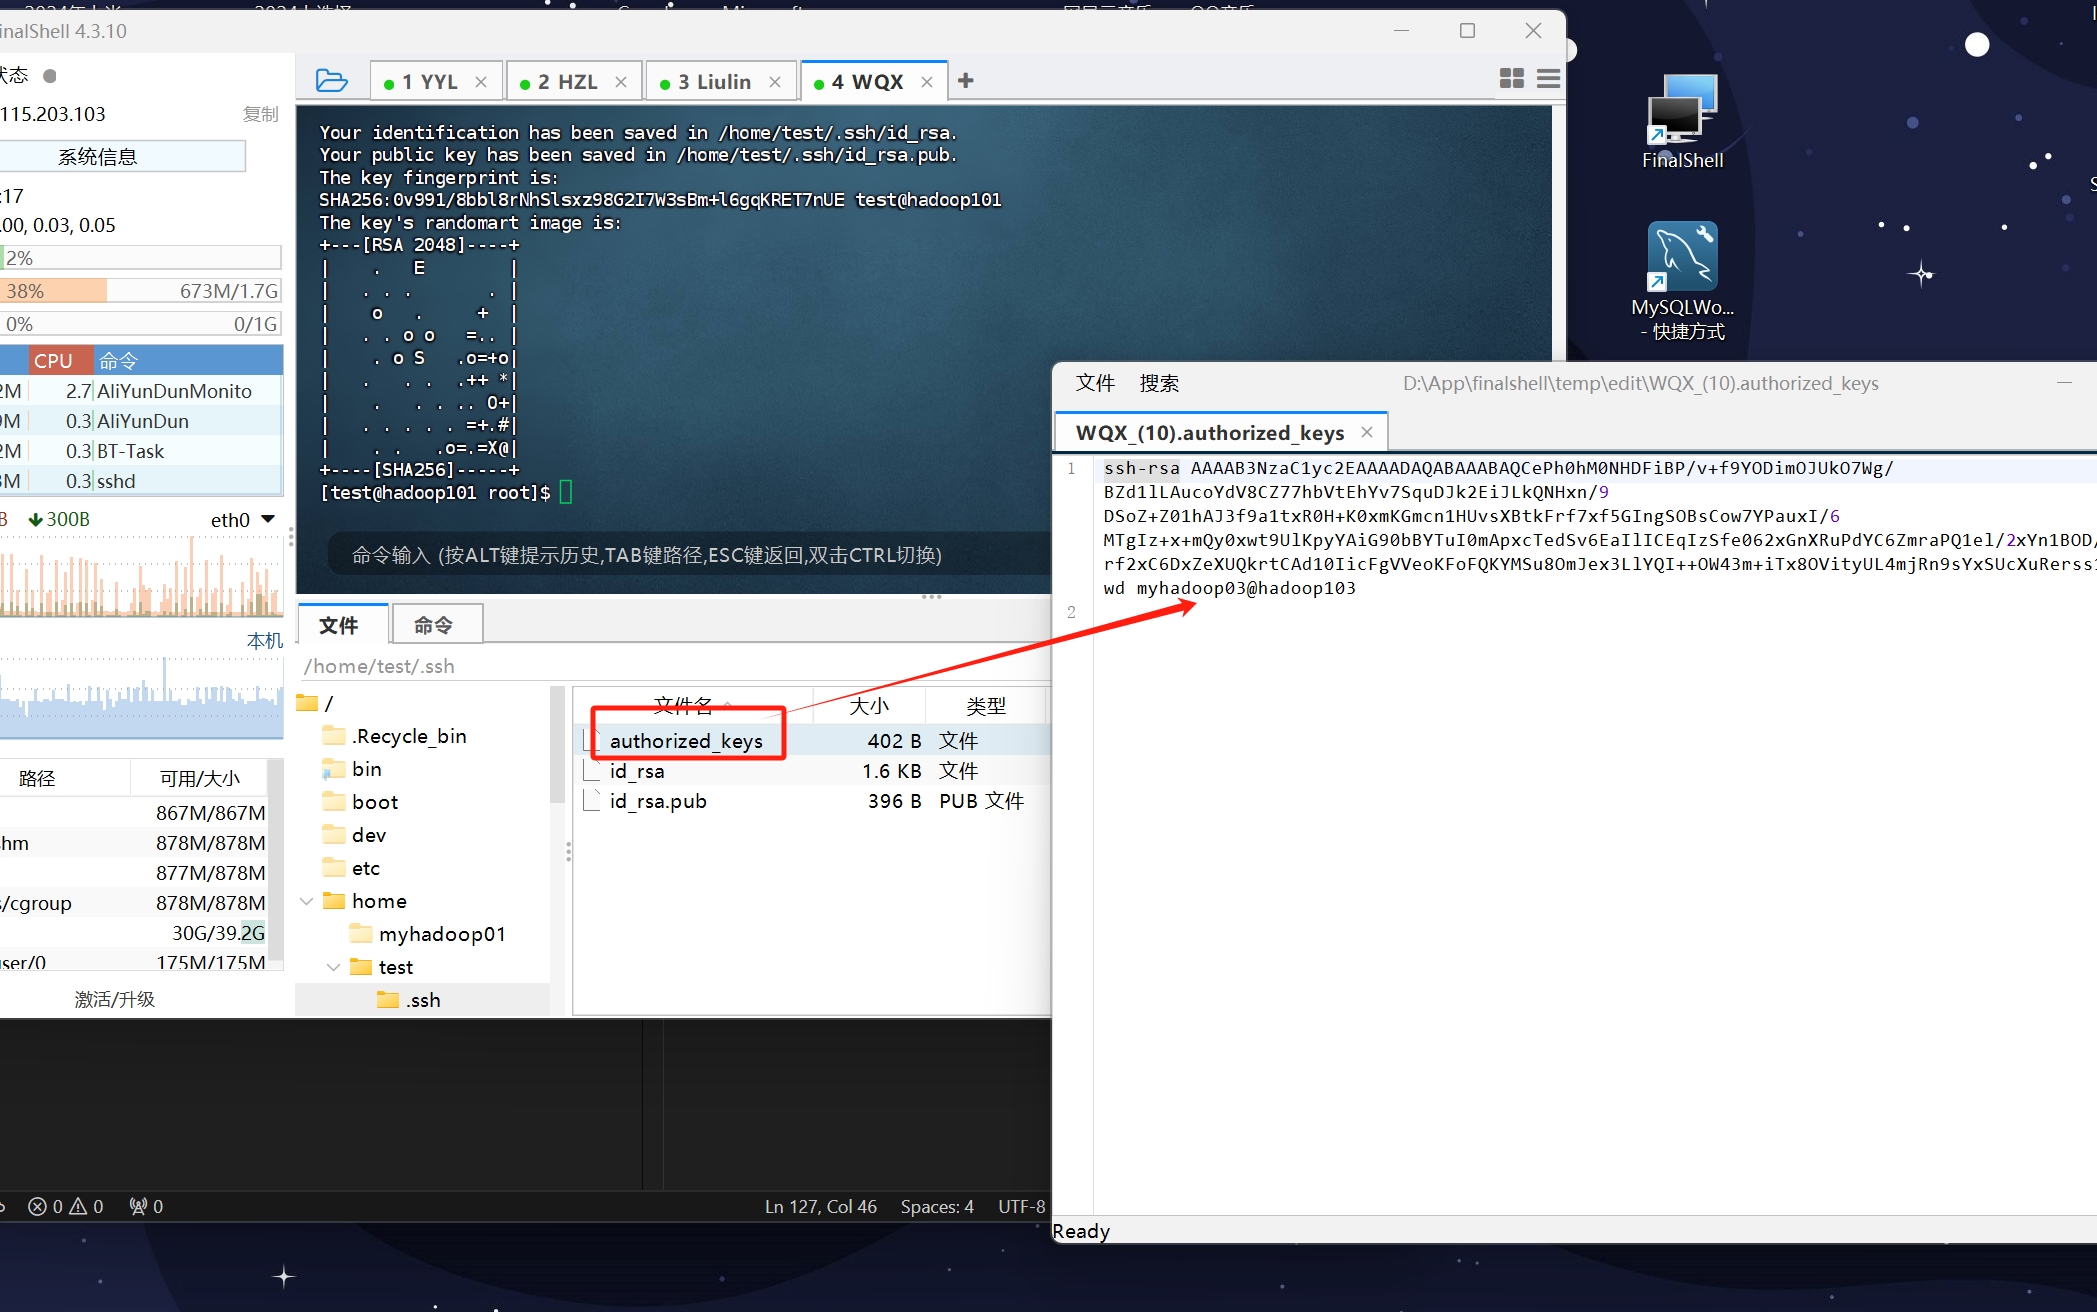Click the 激活/升级 link
Image resolution: width=2097 pixels, height=1312 pixels.
[x=115, y=999]
